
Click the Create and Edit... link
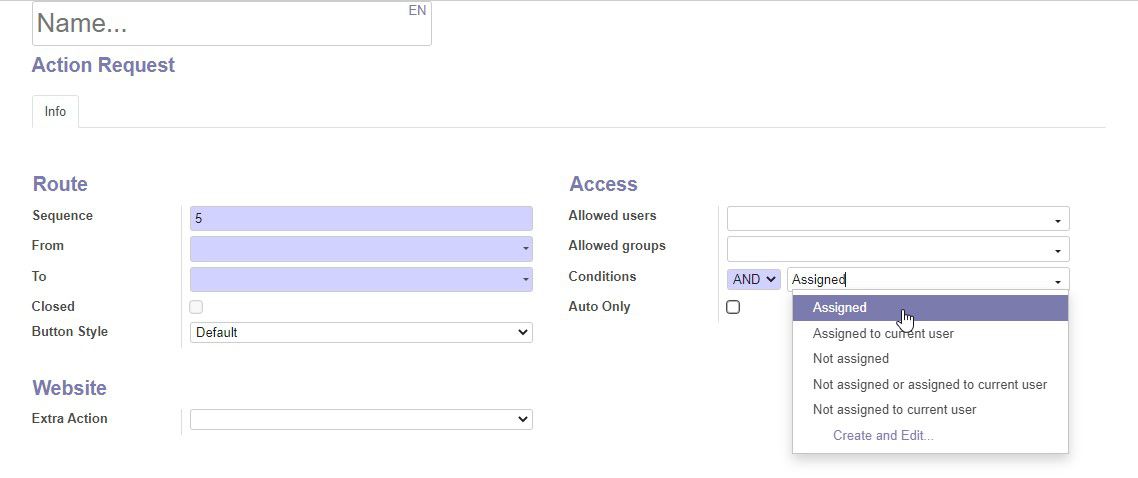(x=883, y=435)
